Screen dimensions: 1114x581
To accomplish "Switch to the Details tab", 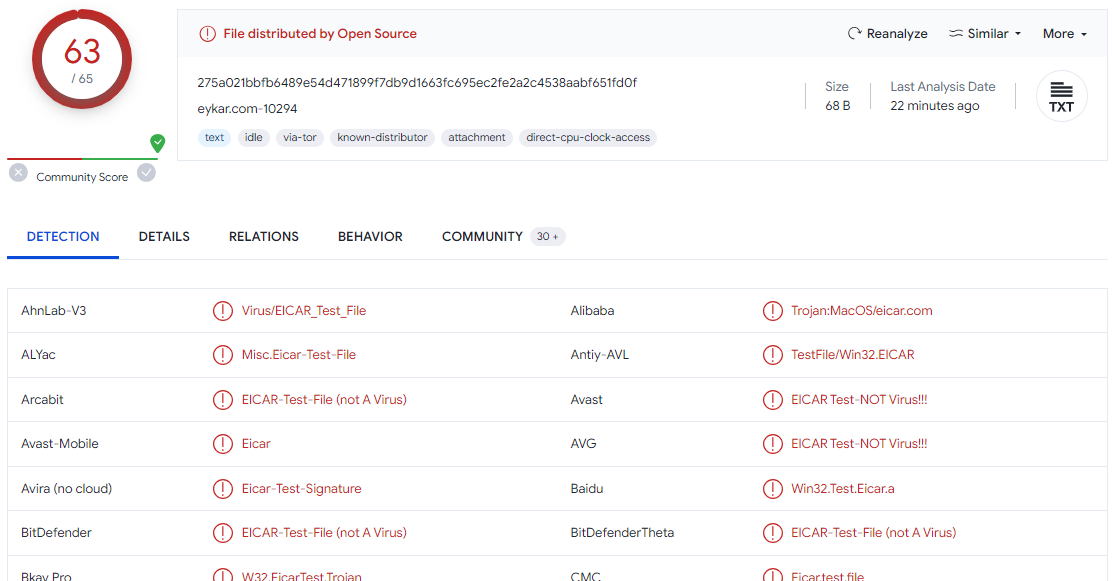I will [x=164, y=237].
